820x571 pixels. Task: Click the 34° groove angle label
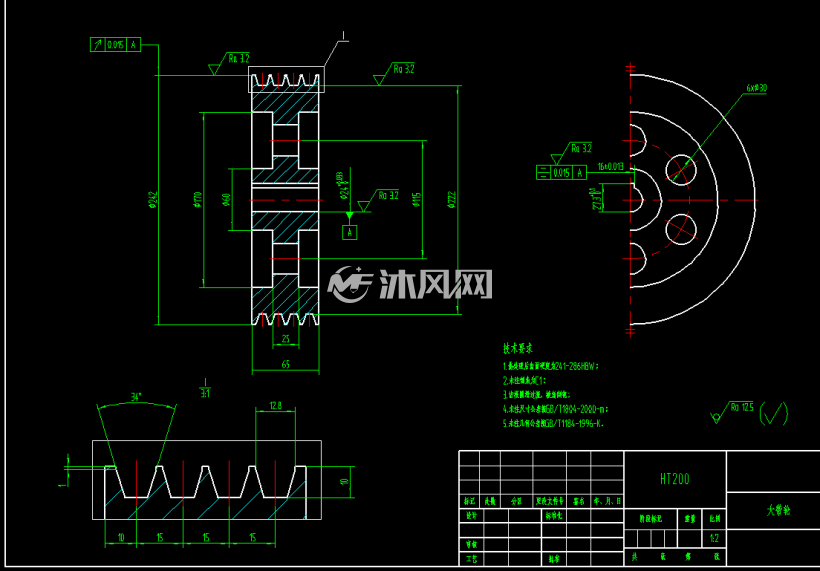[x=136, y=397]
